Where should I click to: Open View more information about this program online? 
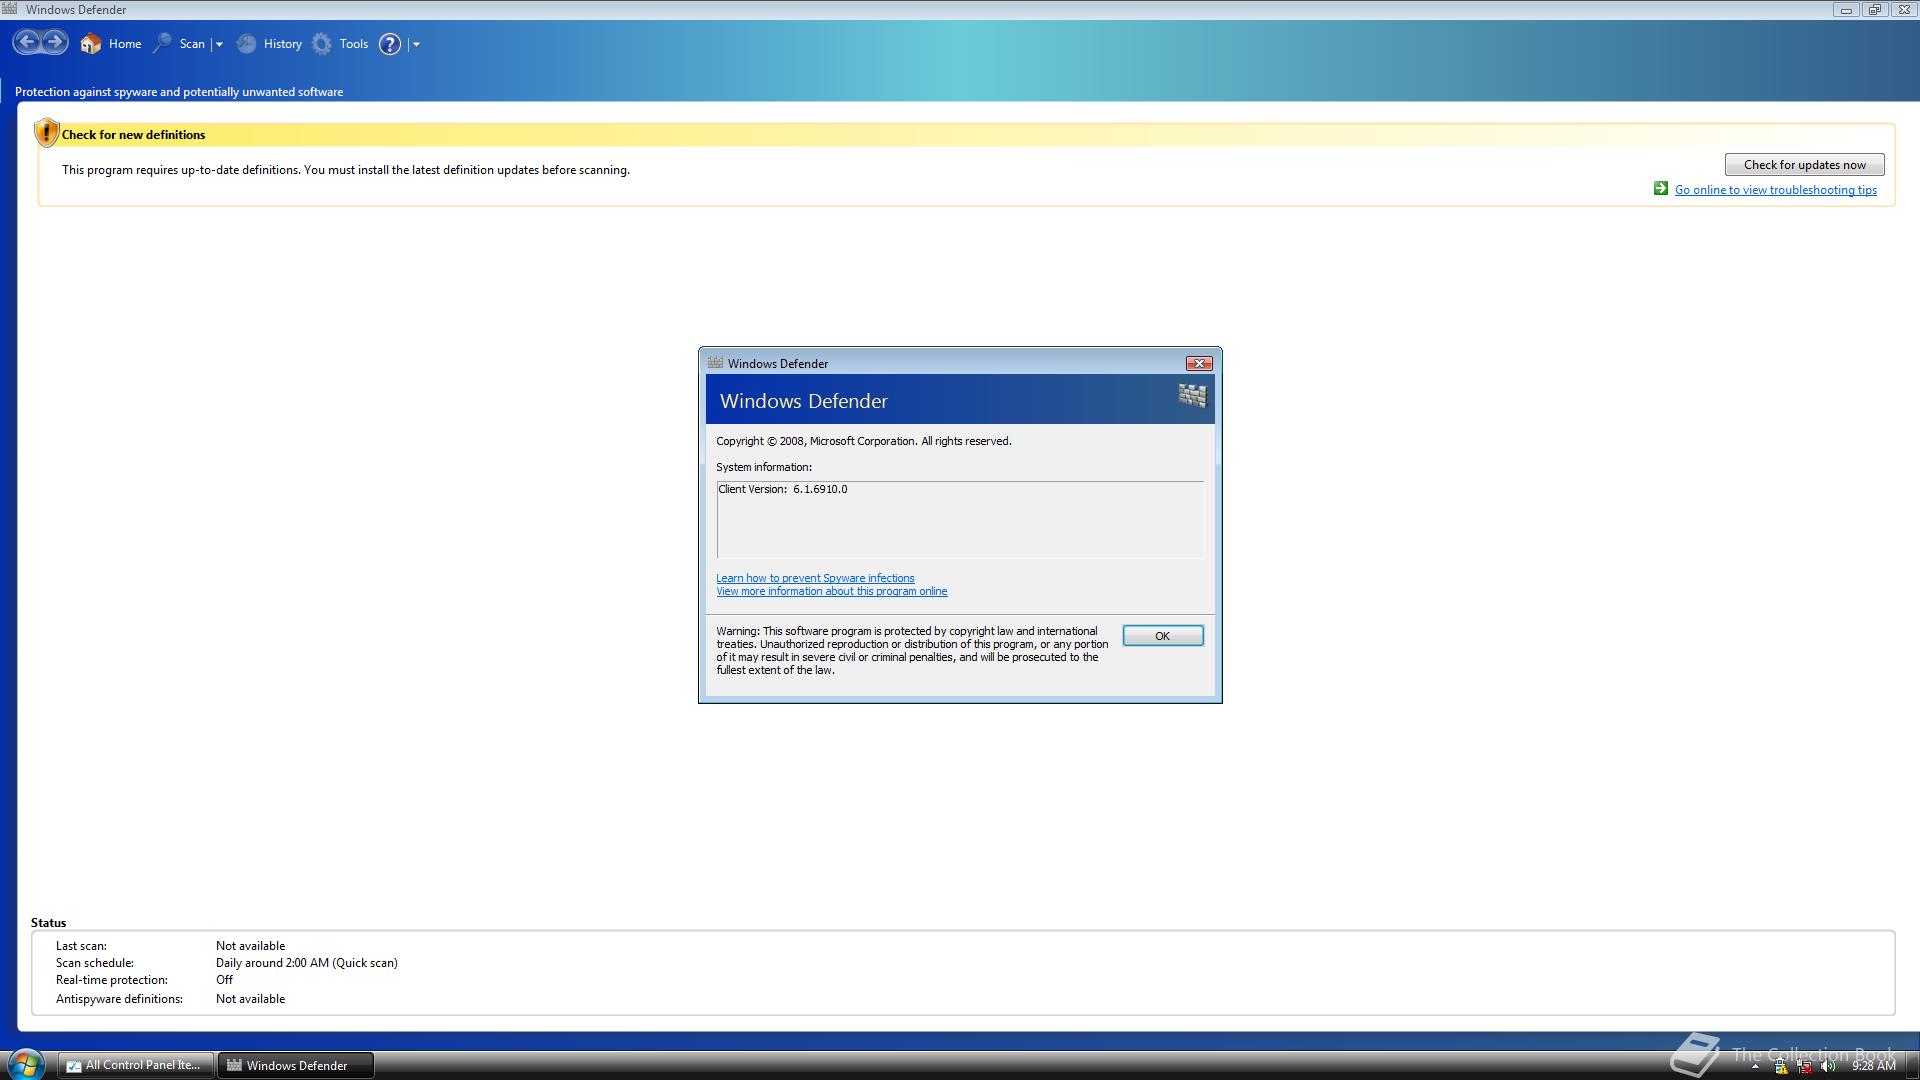[x=831, y=591]
